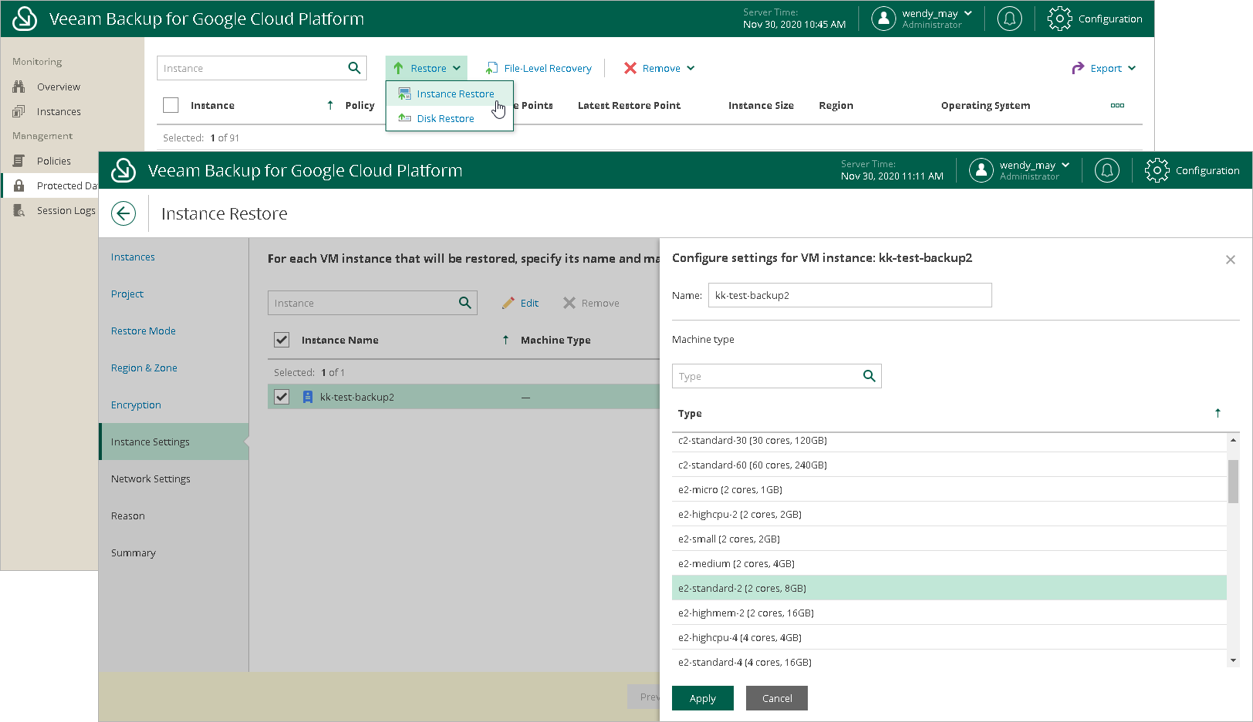Open the Restore dropdown in the back window toolbar
1253x722 pixels.
tap(426, 68)
